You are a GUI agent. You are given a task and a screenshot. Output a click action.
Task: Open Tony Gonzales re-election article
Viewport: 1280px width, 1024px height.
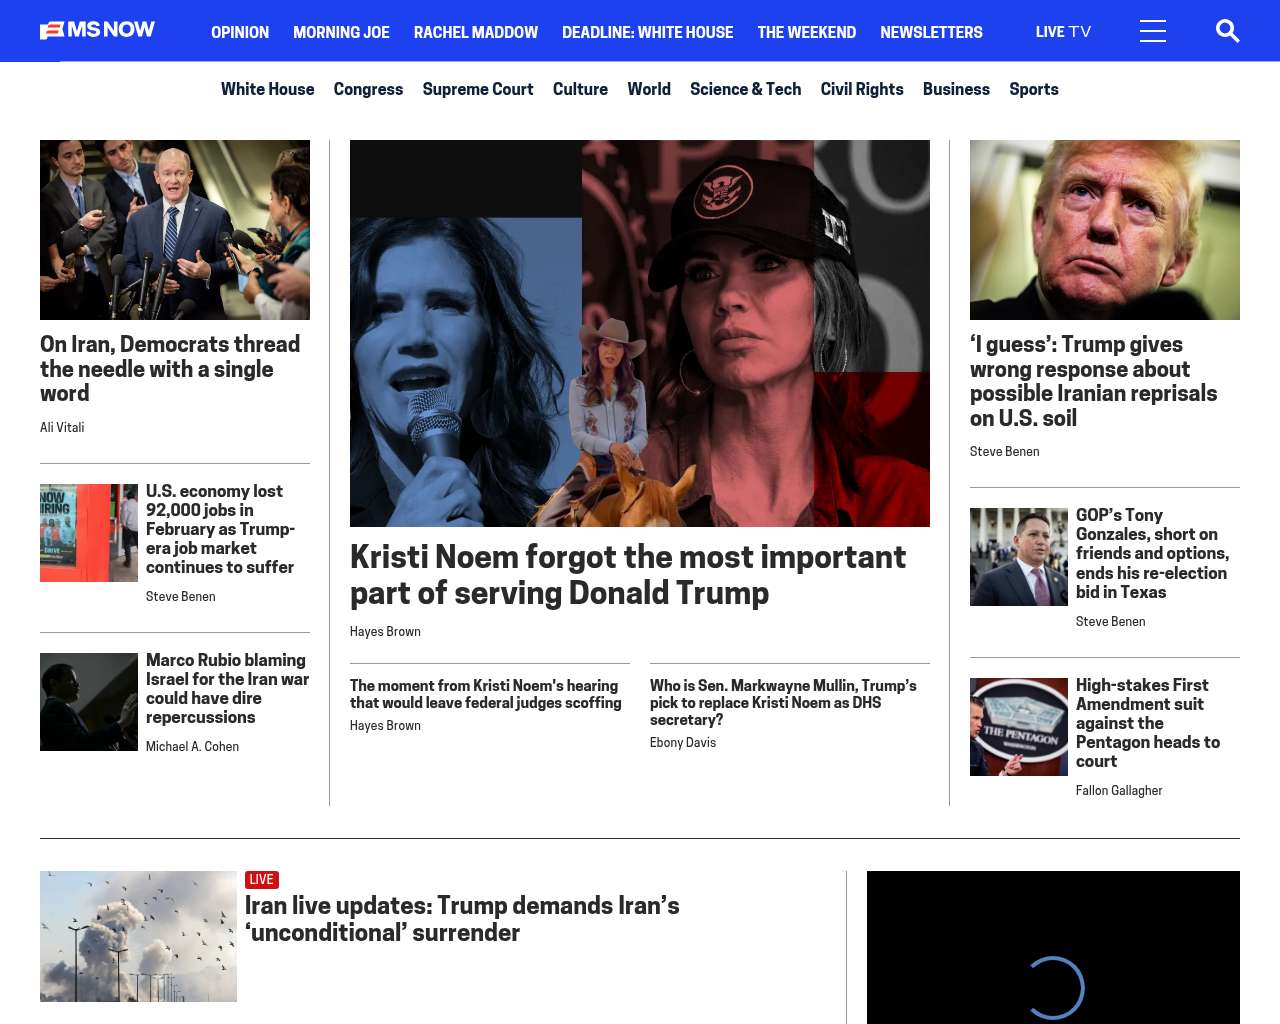[1152, 553]
